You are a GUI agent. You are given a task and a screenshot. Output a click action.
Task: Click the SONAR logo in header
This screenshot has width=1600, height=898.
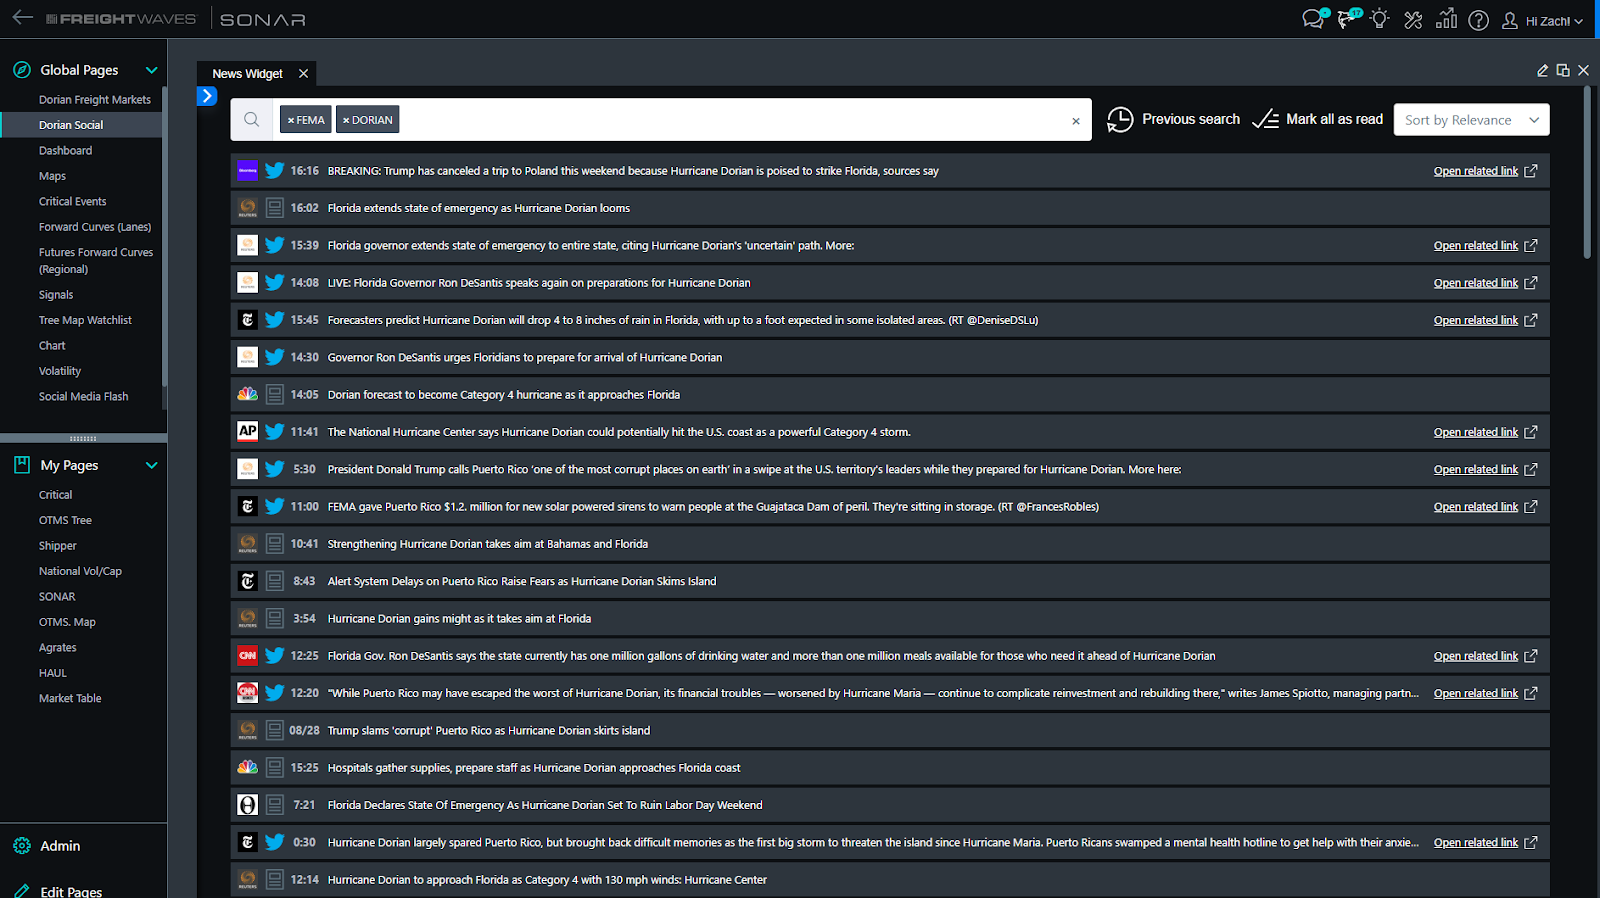[263, 19]
